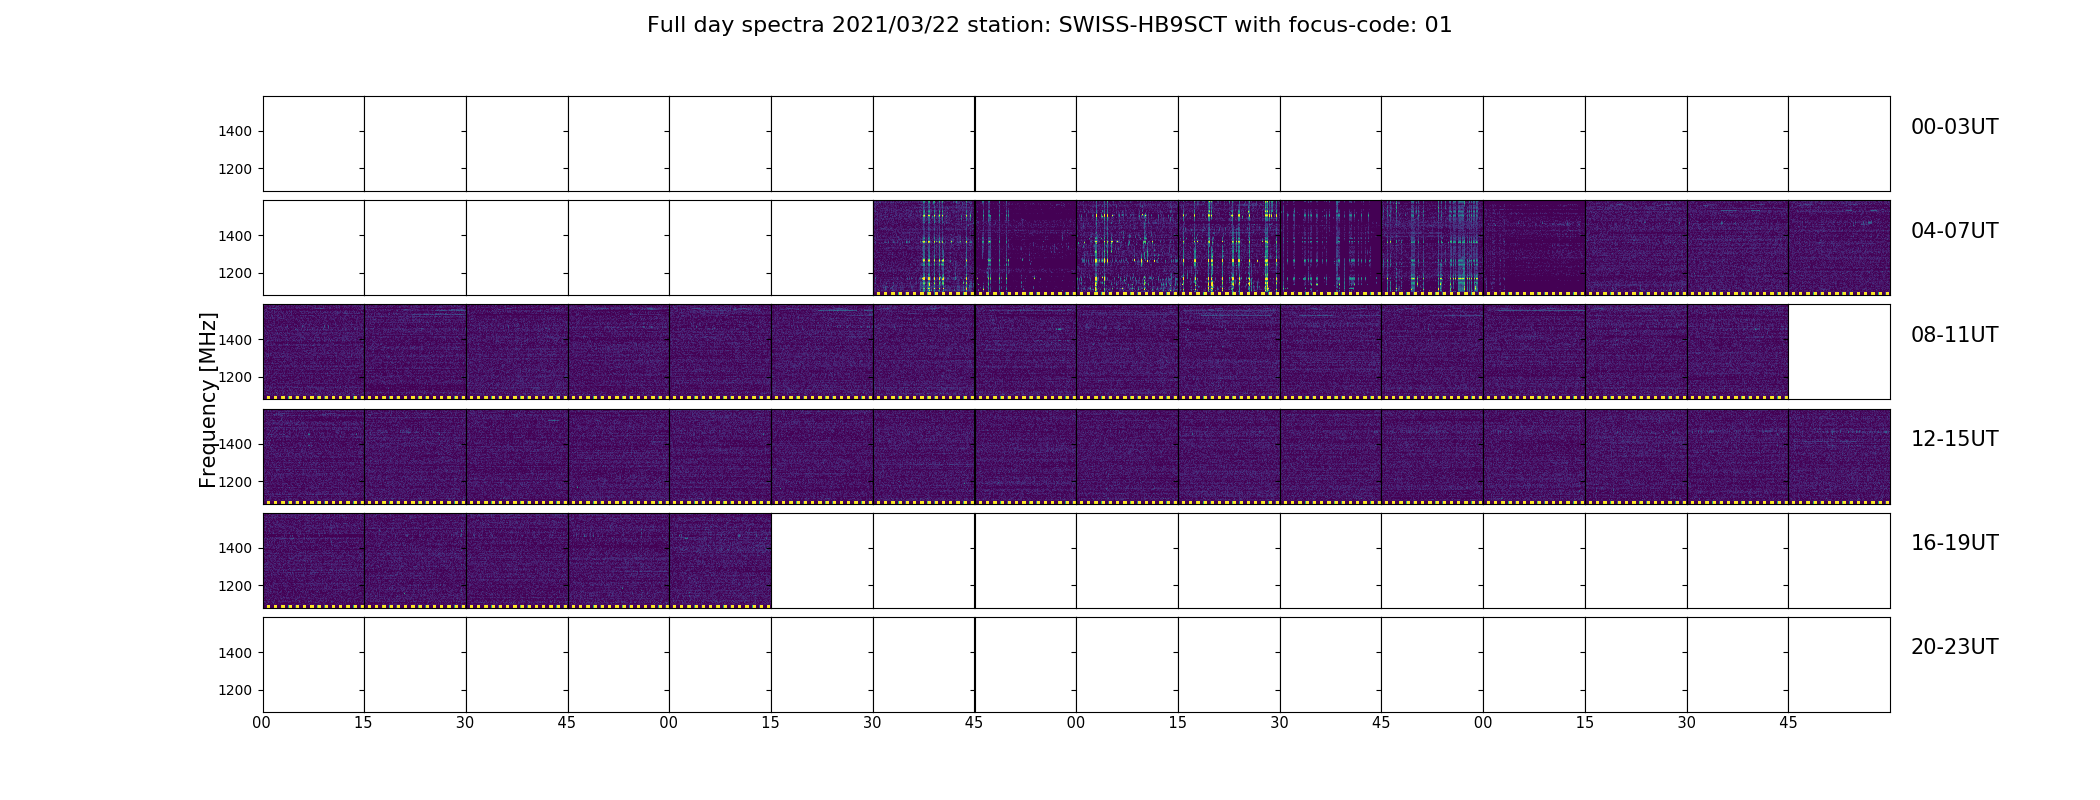
Task: Click the 1200 tick of the 00-03UT row
Action: point(235,169)
